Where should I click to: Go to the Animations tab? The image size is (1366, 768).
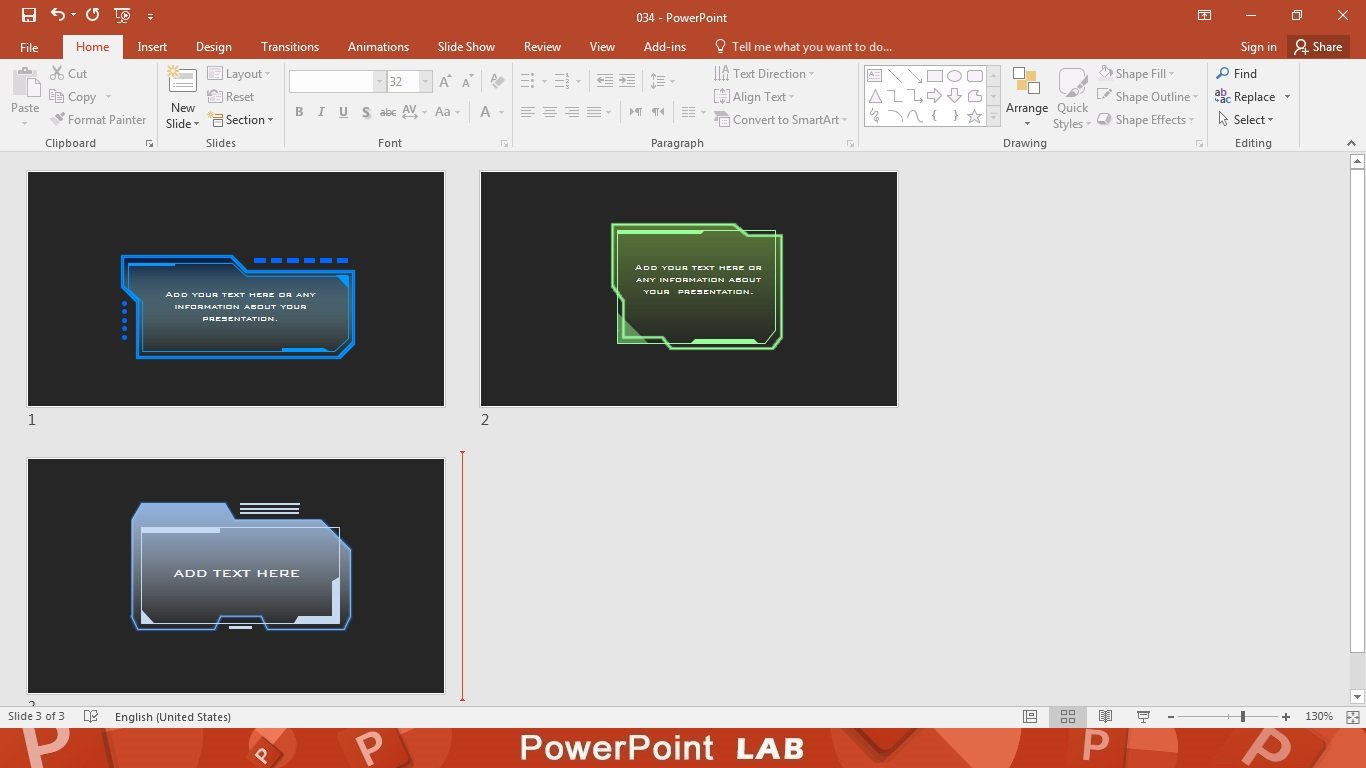click(378, 47)
